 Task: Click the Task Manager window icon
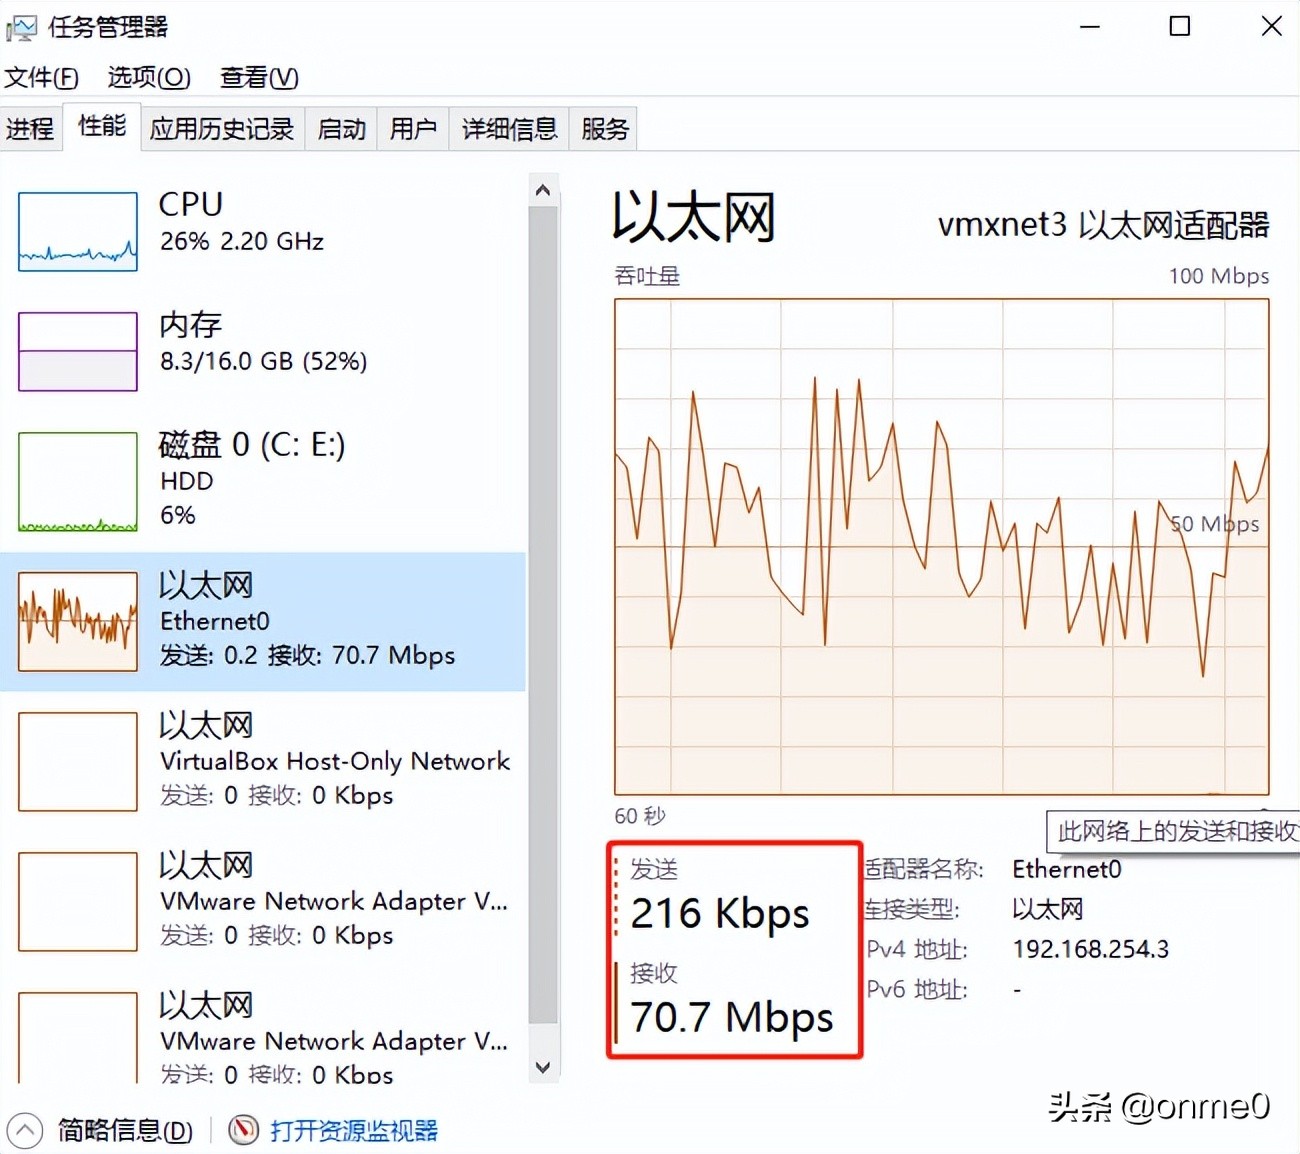[x=21, y=26]
